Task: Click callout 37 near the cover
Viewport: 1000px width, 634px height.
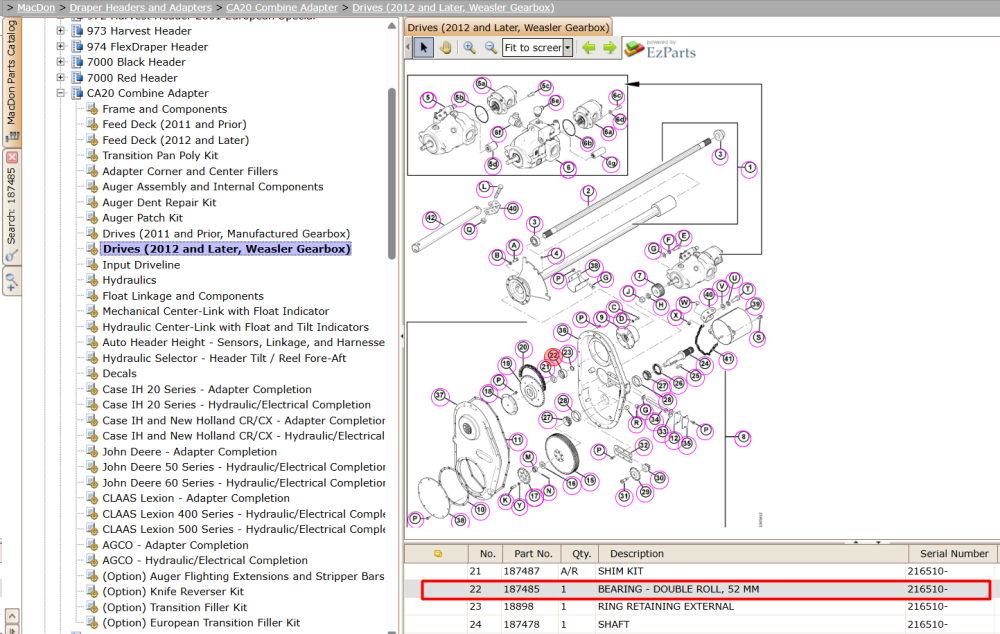Action: click(x=440, y=395)
